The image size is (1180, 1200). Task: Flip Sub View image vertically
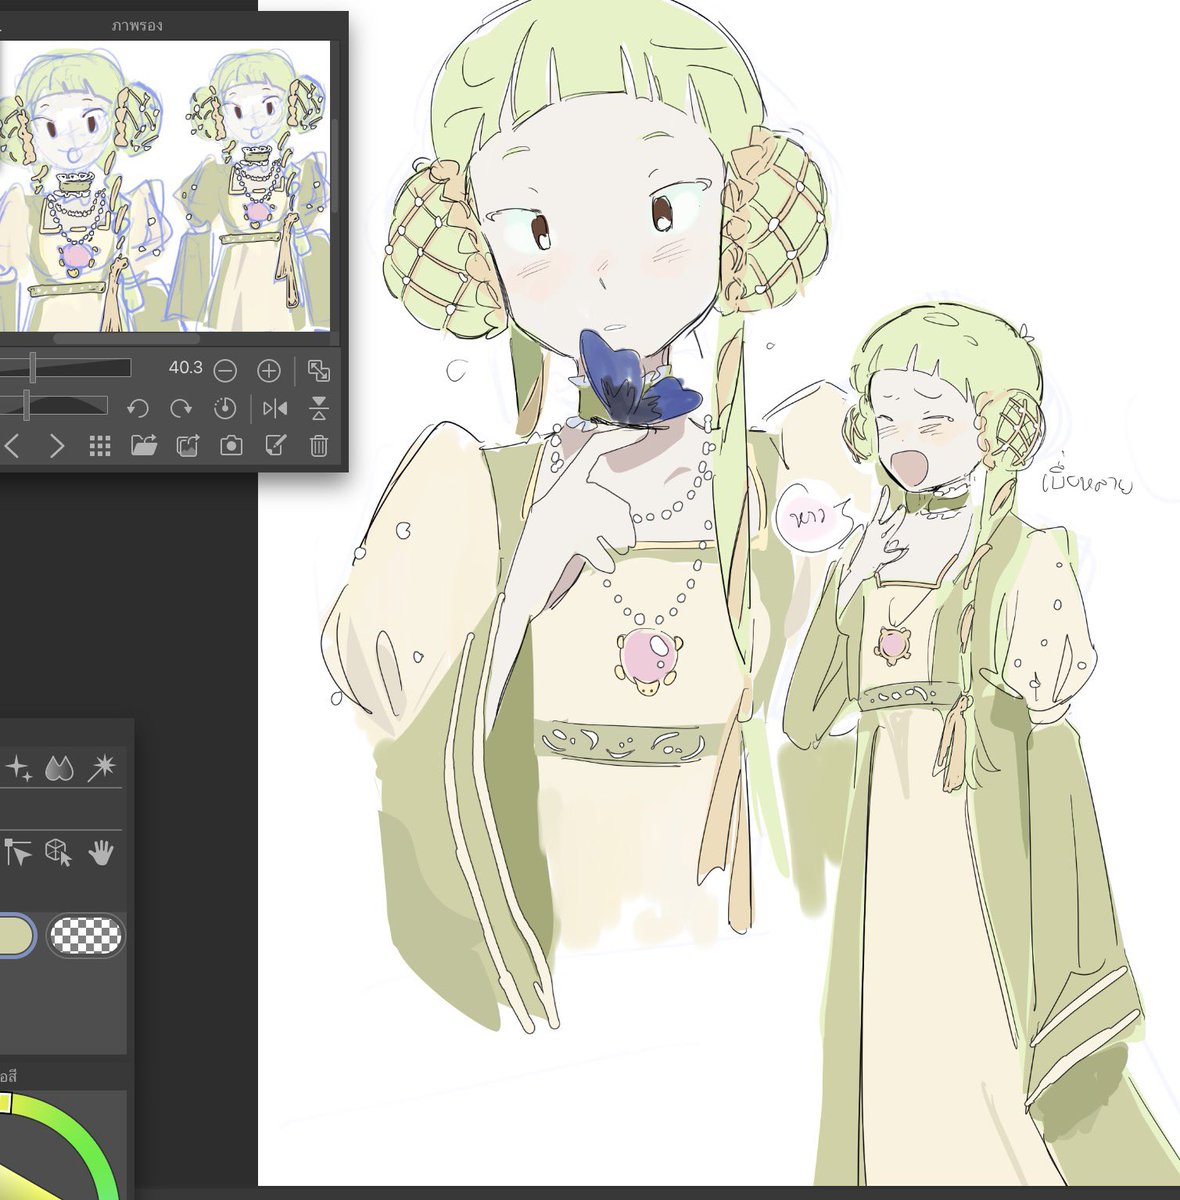(319, 408)
